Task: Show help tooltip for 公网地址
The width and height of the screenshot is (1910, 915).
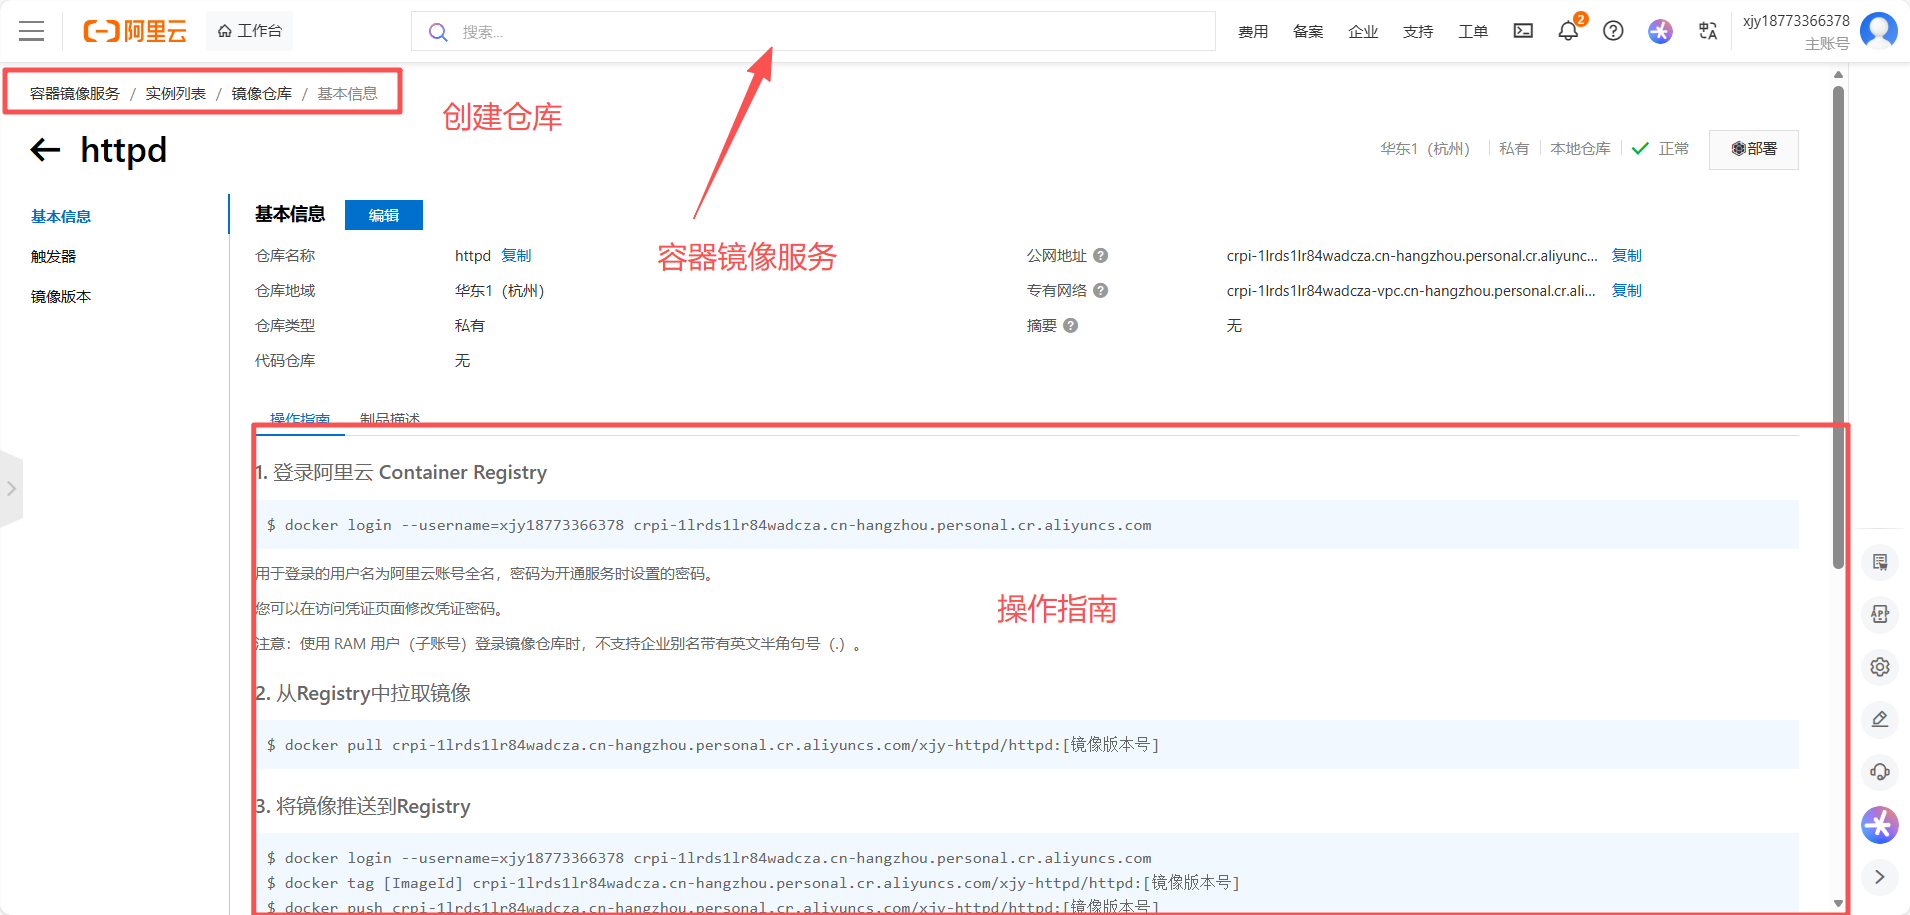Action: tap(1101, 256)
